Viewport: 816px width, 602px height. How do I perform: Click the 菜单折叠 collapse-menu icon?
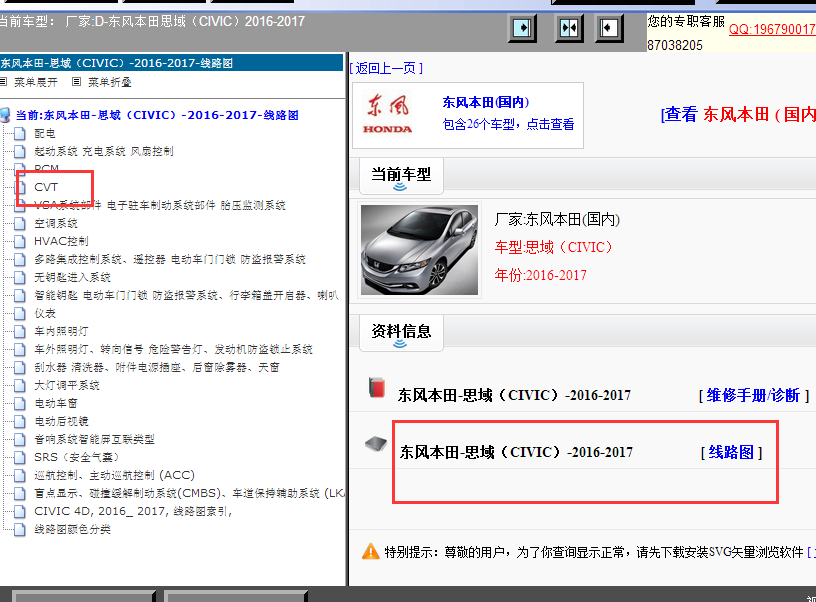76,82
